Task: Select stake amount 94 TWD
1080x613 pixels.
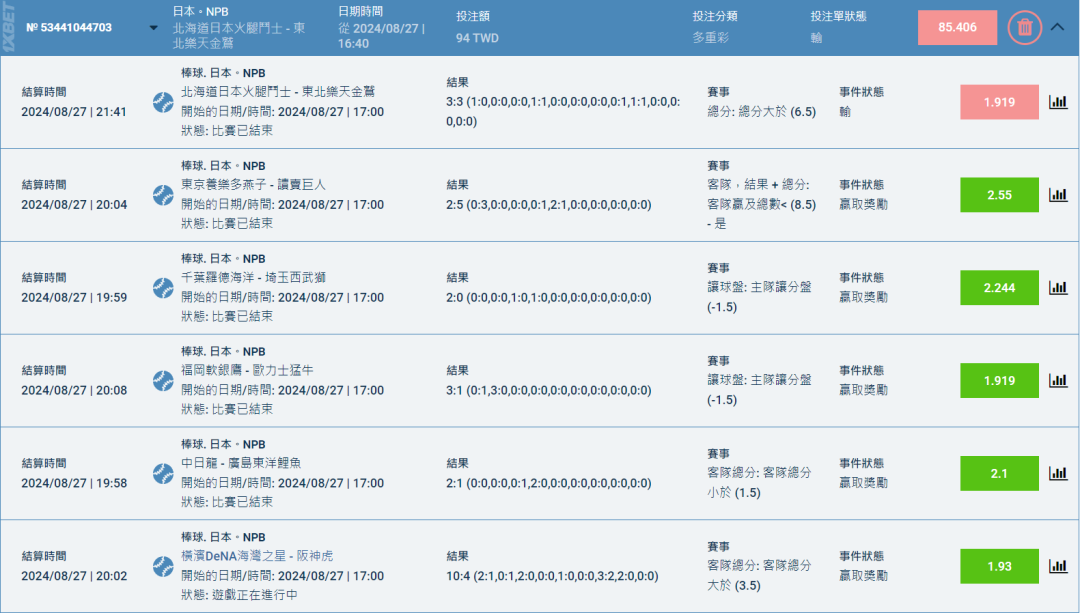Action: [477, 38]
